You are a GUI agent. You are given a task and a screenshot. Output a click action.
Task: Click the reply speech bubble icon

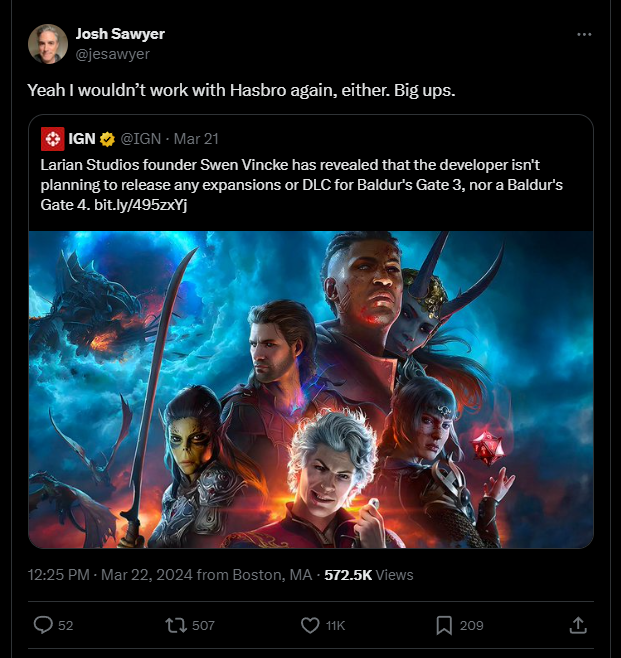pos(43,625)
